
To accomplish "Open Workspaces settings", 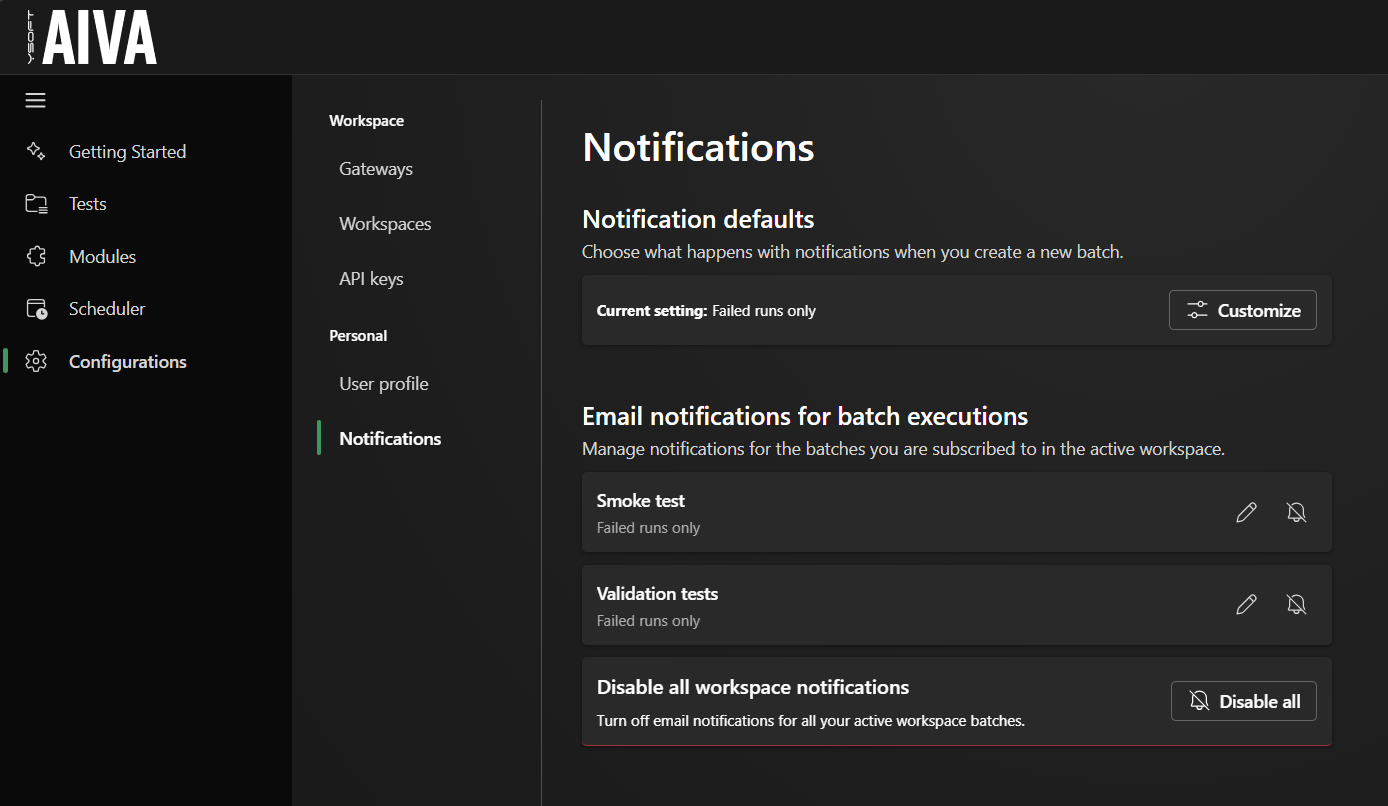I will click(x=385, y=224).
